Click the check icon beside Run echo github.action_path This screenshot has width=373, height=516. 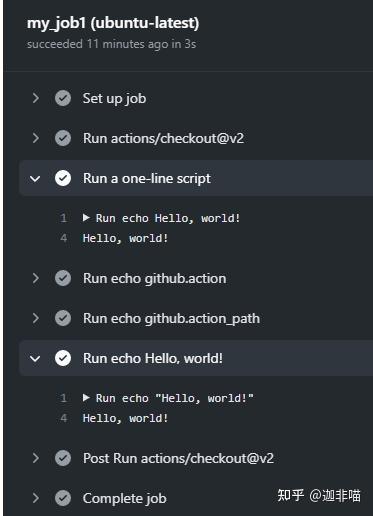coord(63,318)
